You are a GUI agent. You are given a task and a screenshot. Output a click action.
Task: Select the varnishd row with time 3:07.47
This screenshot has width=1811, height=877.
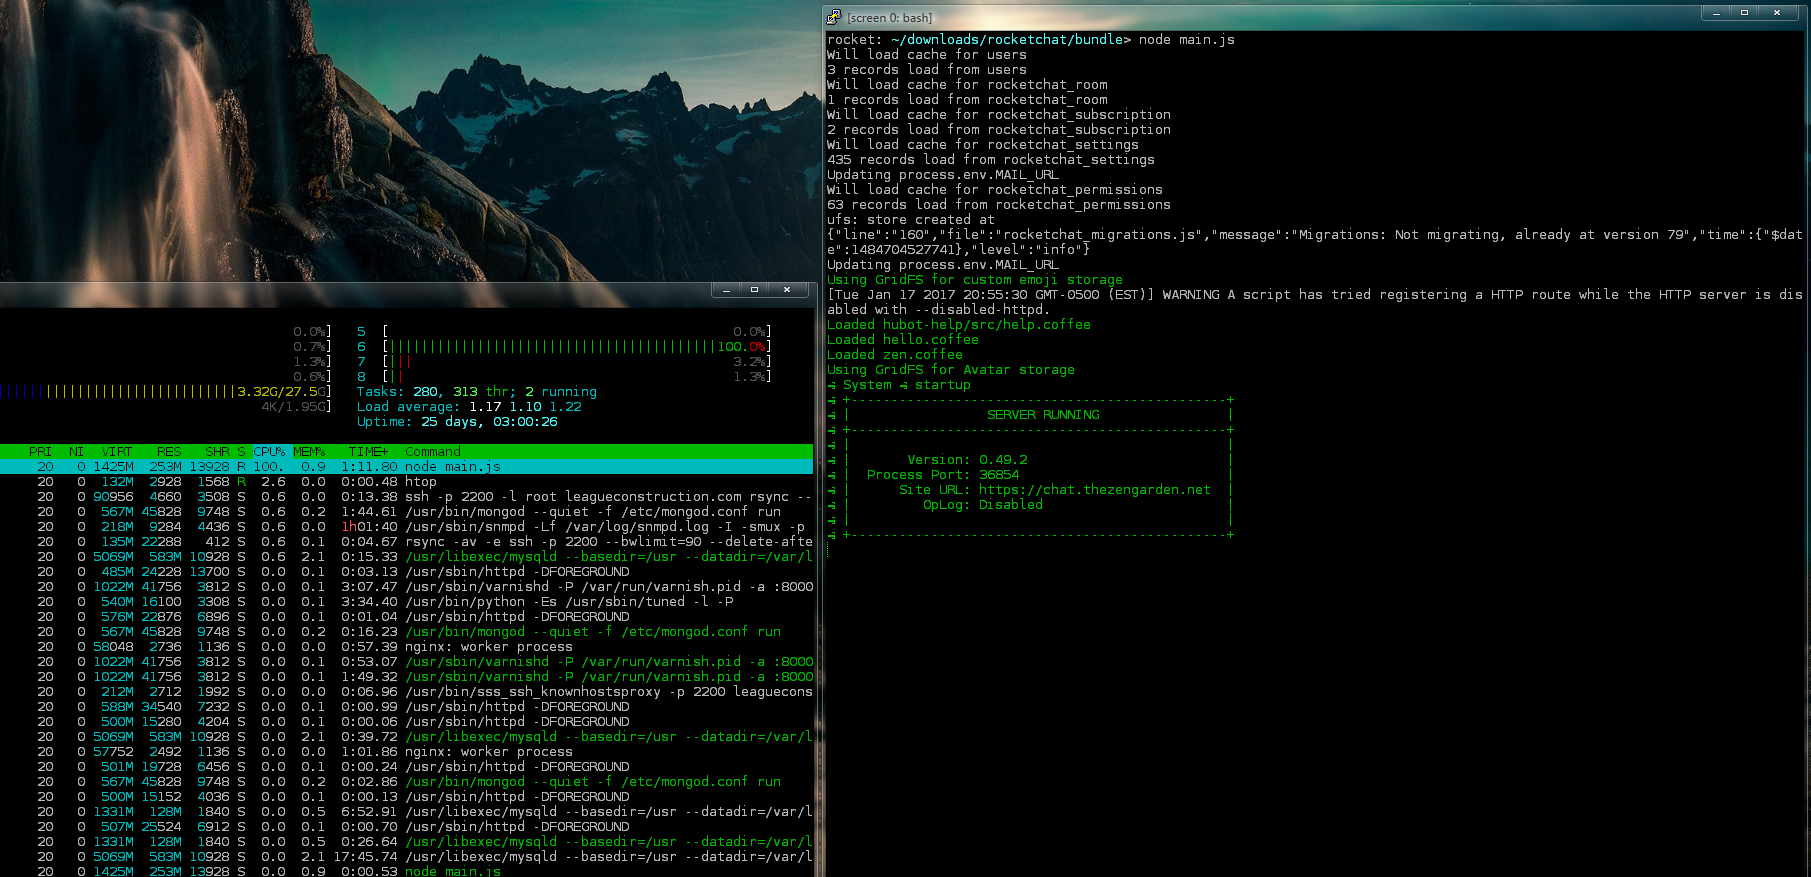point(406,587)
